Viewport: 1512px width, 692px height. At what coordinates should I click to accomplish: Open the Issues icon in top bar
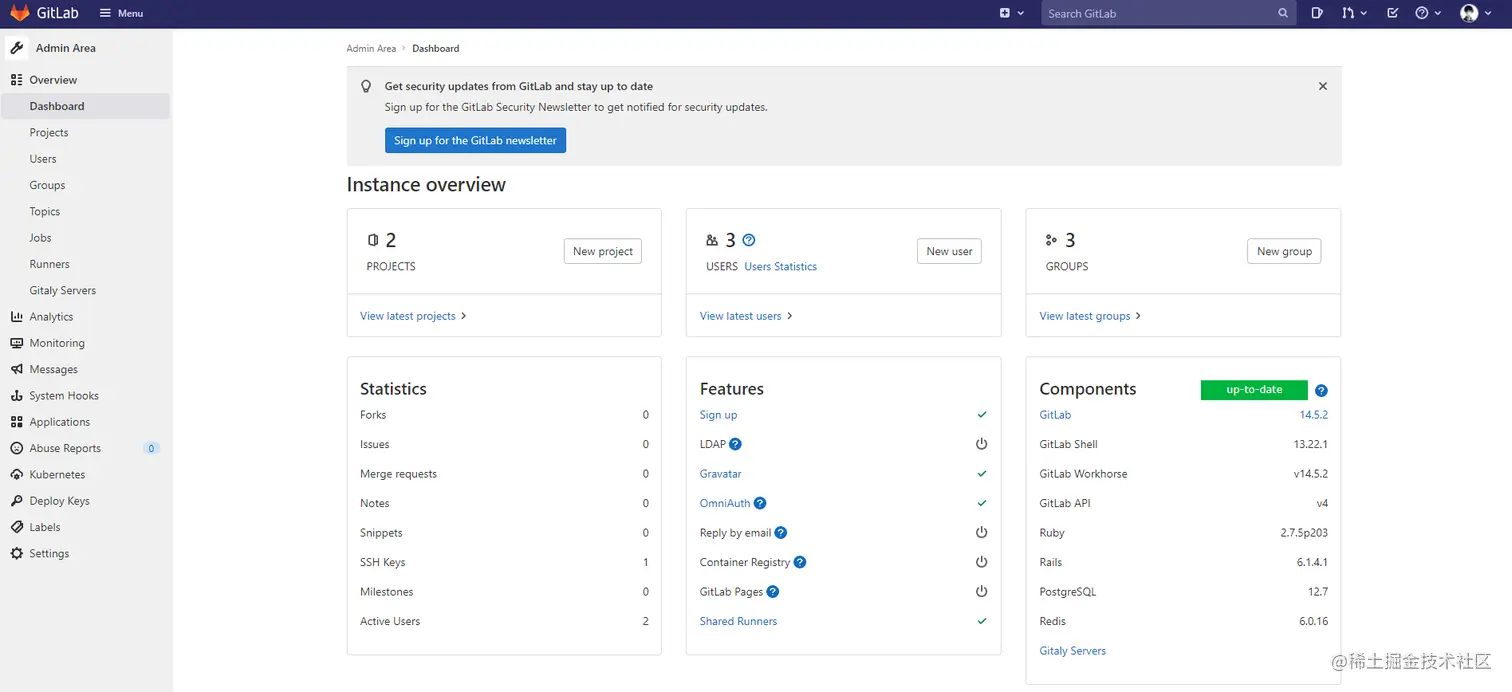[x=1317, y=13]
